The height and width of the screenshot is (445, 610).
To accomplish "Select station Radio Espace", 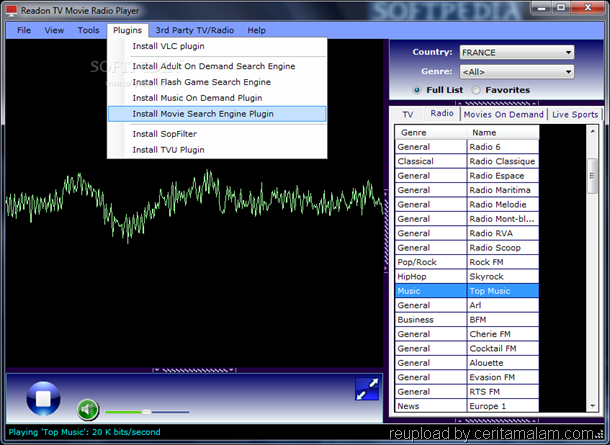I will coord(503,176).
